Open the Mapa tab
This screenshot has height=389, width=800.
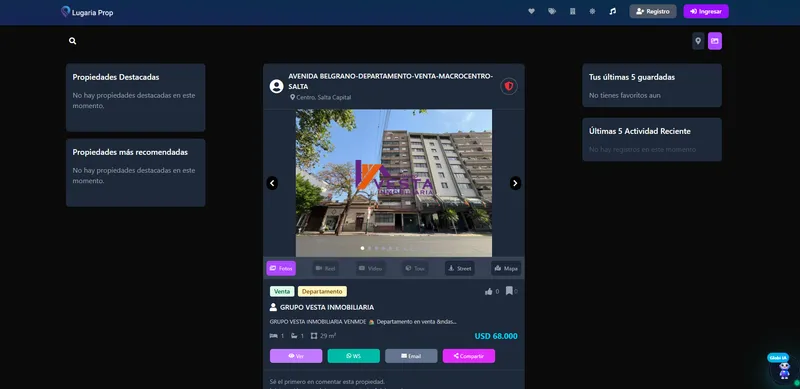pyautogui.click(x=506, y=268)
